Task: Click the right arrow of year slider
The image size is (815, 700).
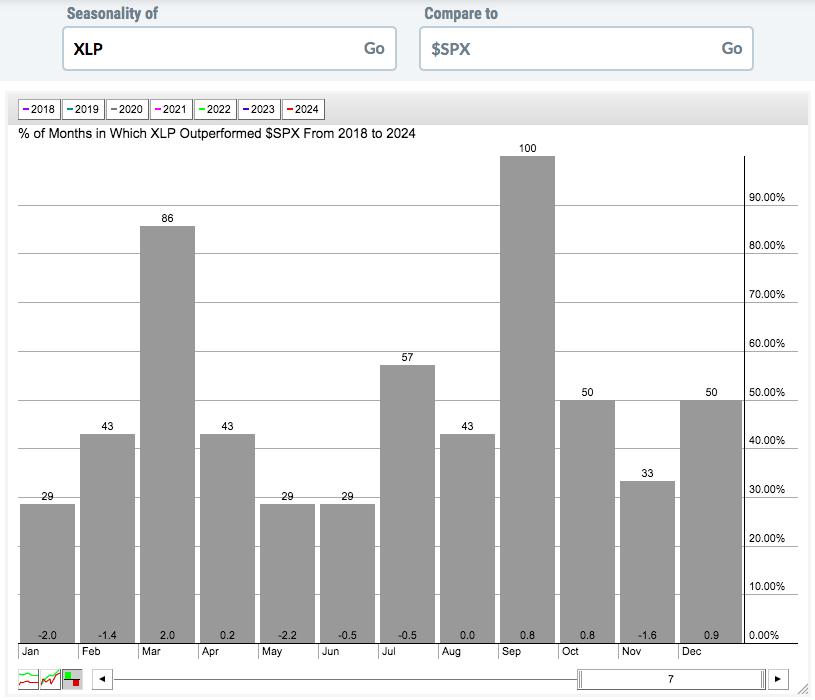Action: [778, 679]
